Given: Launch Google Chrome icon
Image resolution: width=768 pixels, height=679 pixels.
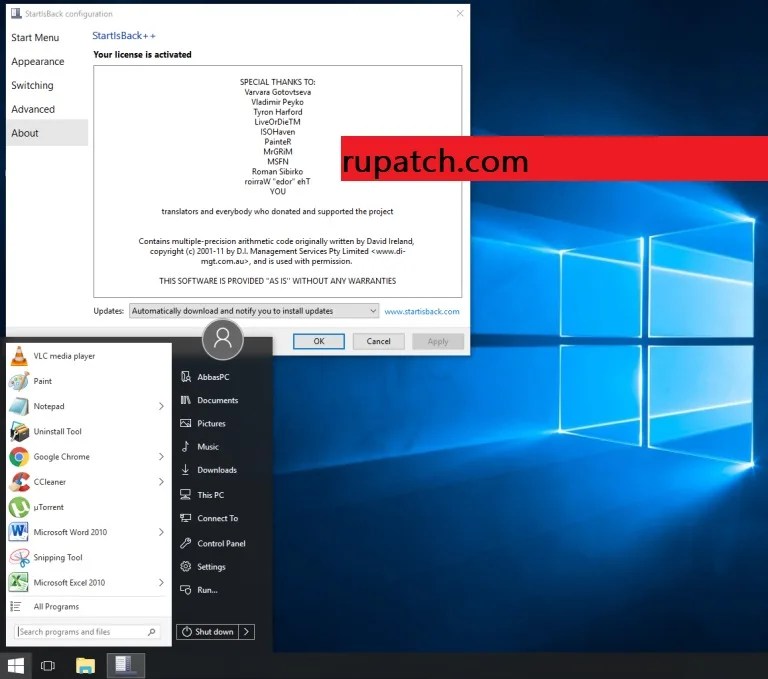Looking at the screenshot, I should 19,457.
